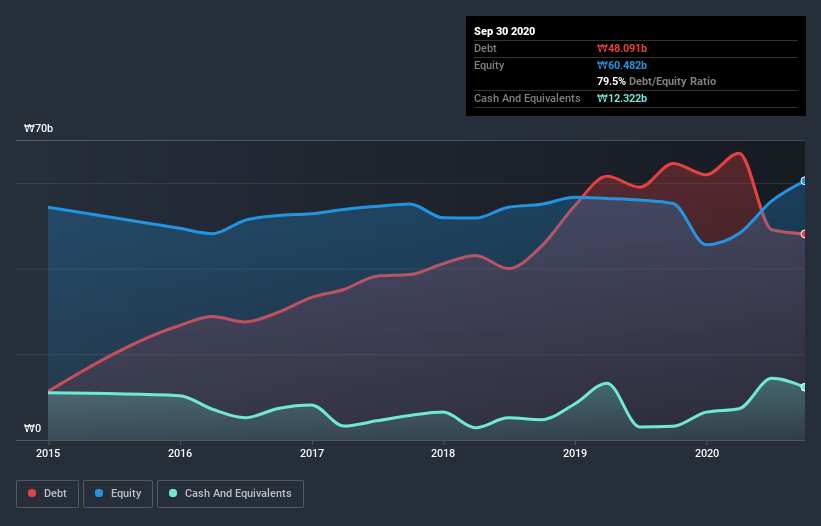The image size is (821, 526).
Task: Click the Sep 30 2020 tooltip date
Action: (505, 31)
